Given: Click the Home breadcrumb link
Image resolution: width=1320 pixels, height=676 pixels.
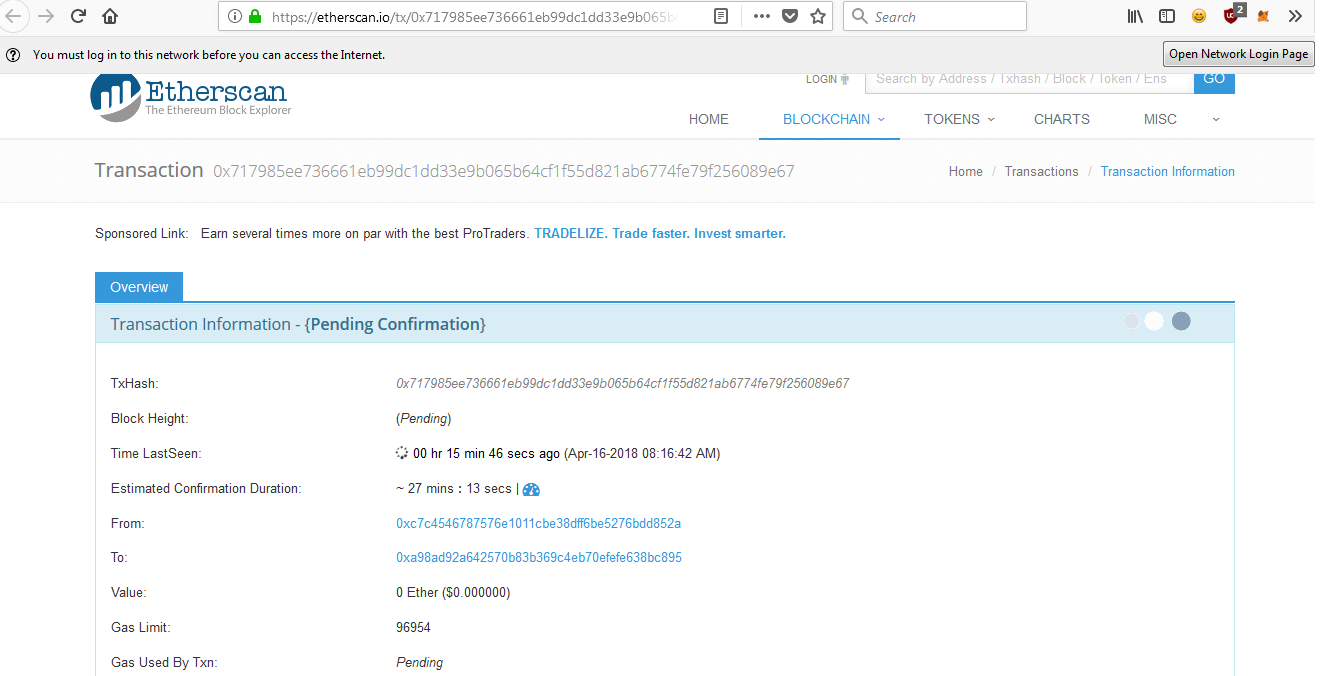Looking at the screenshot, I should [966, 172].
